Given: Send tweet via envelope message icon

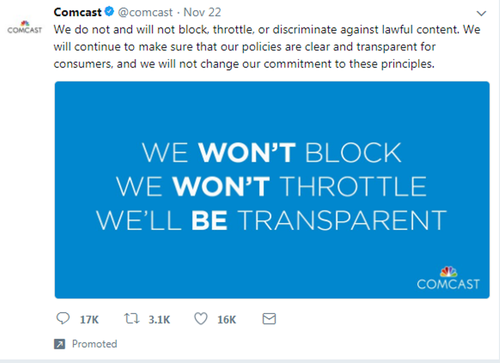Looking at the screenshot, I should pyautogui.click(x=269, y=319).
